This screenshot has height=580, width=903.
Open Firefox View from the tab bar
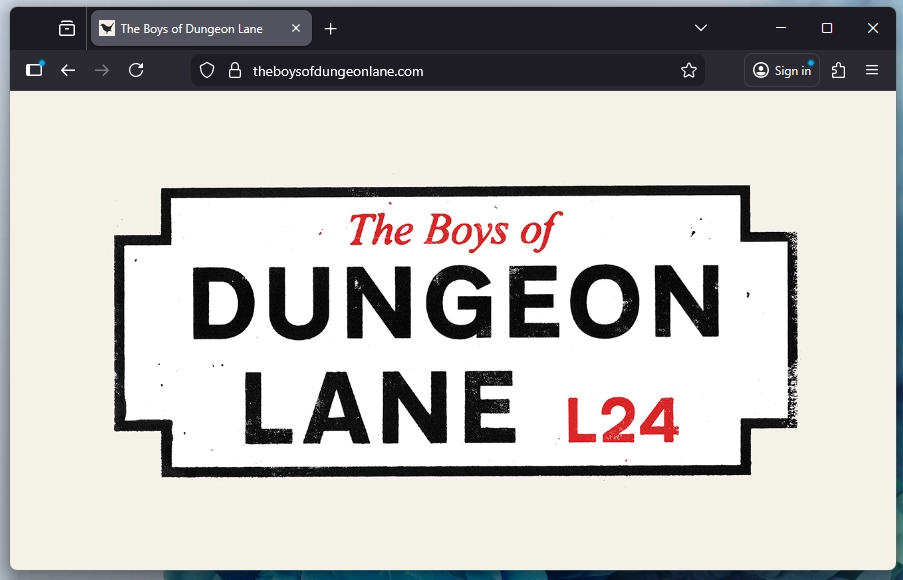tap(67, 29)
